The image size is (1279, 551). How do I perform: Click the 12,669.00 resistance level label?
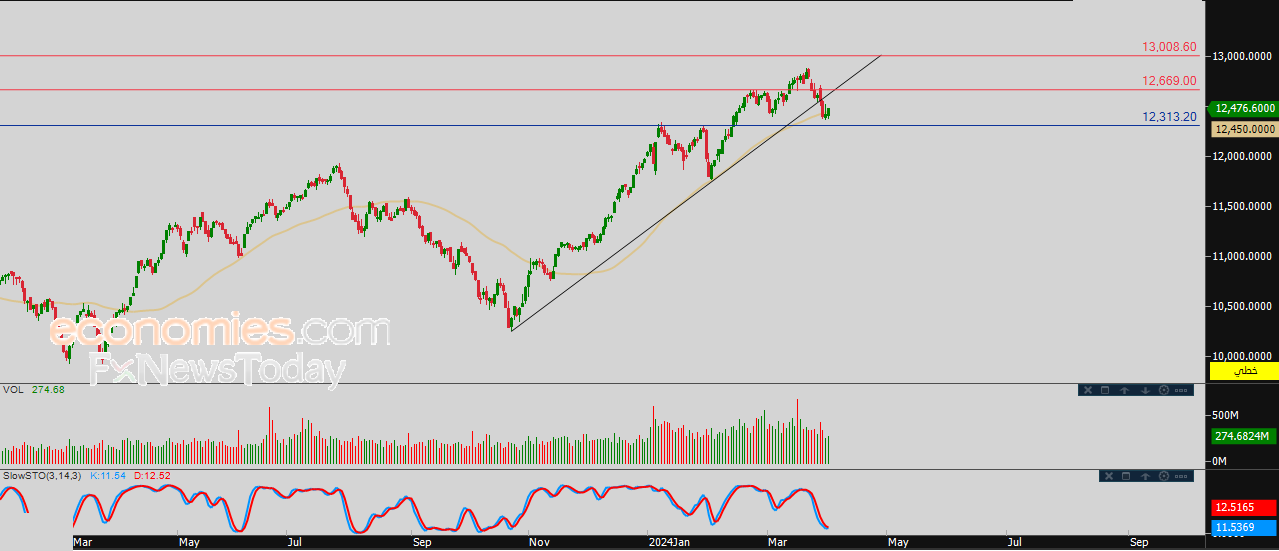click(1169, 81)
